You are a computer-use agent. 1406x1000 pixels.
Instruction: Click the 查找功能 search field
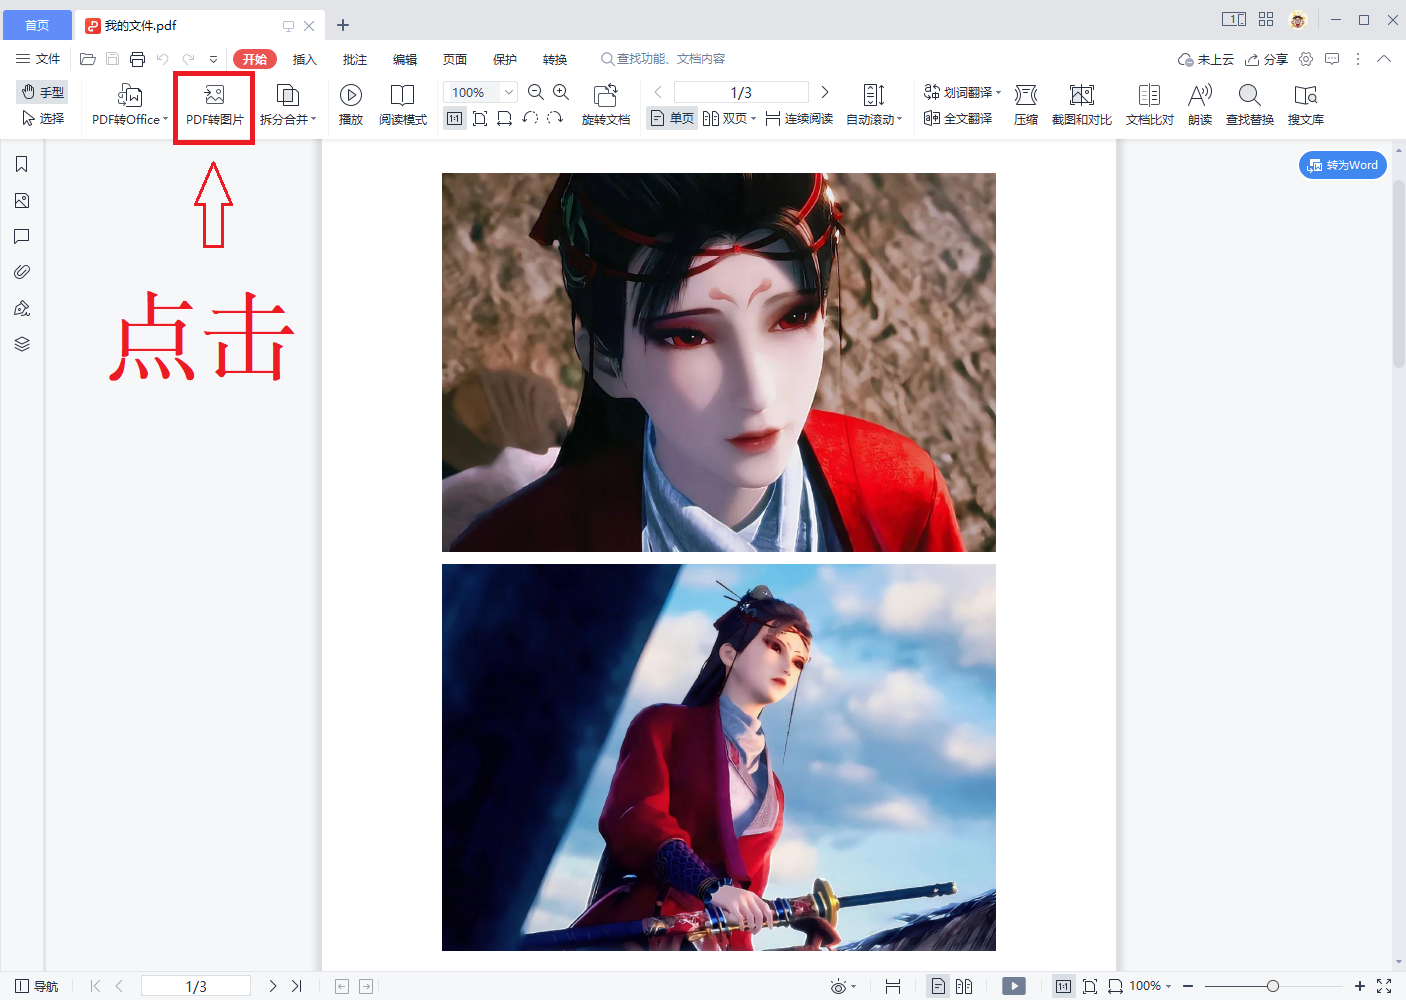pyautogui.click(x=664, y=59)
